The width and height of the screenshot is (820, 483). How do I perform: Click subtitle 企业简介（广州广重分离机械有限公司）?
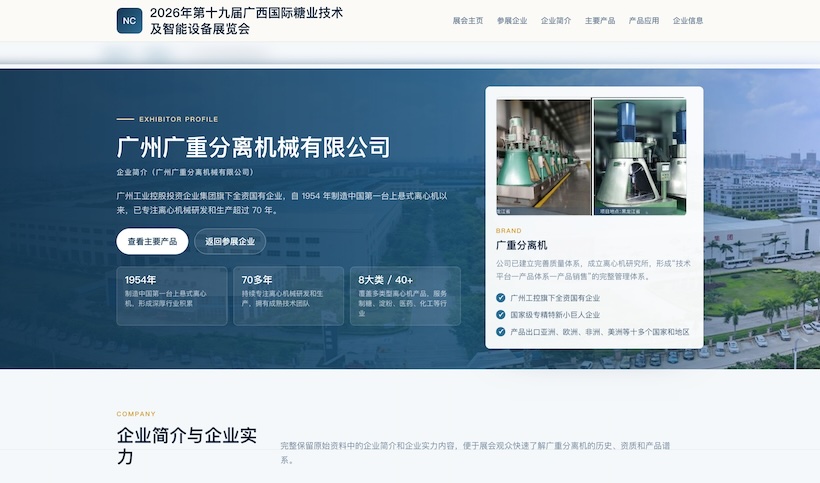click(x=186, y=172)
